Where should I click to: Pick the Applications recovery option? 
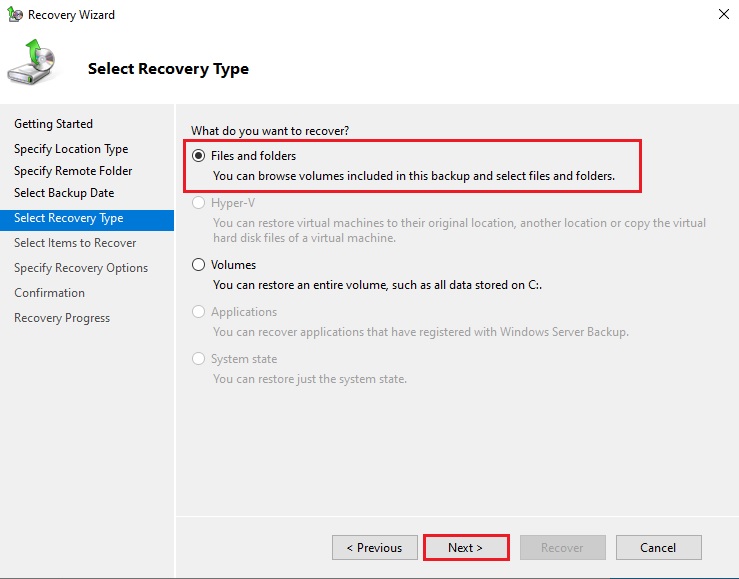pos(198,312)
